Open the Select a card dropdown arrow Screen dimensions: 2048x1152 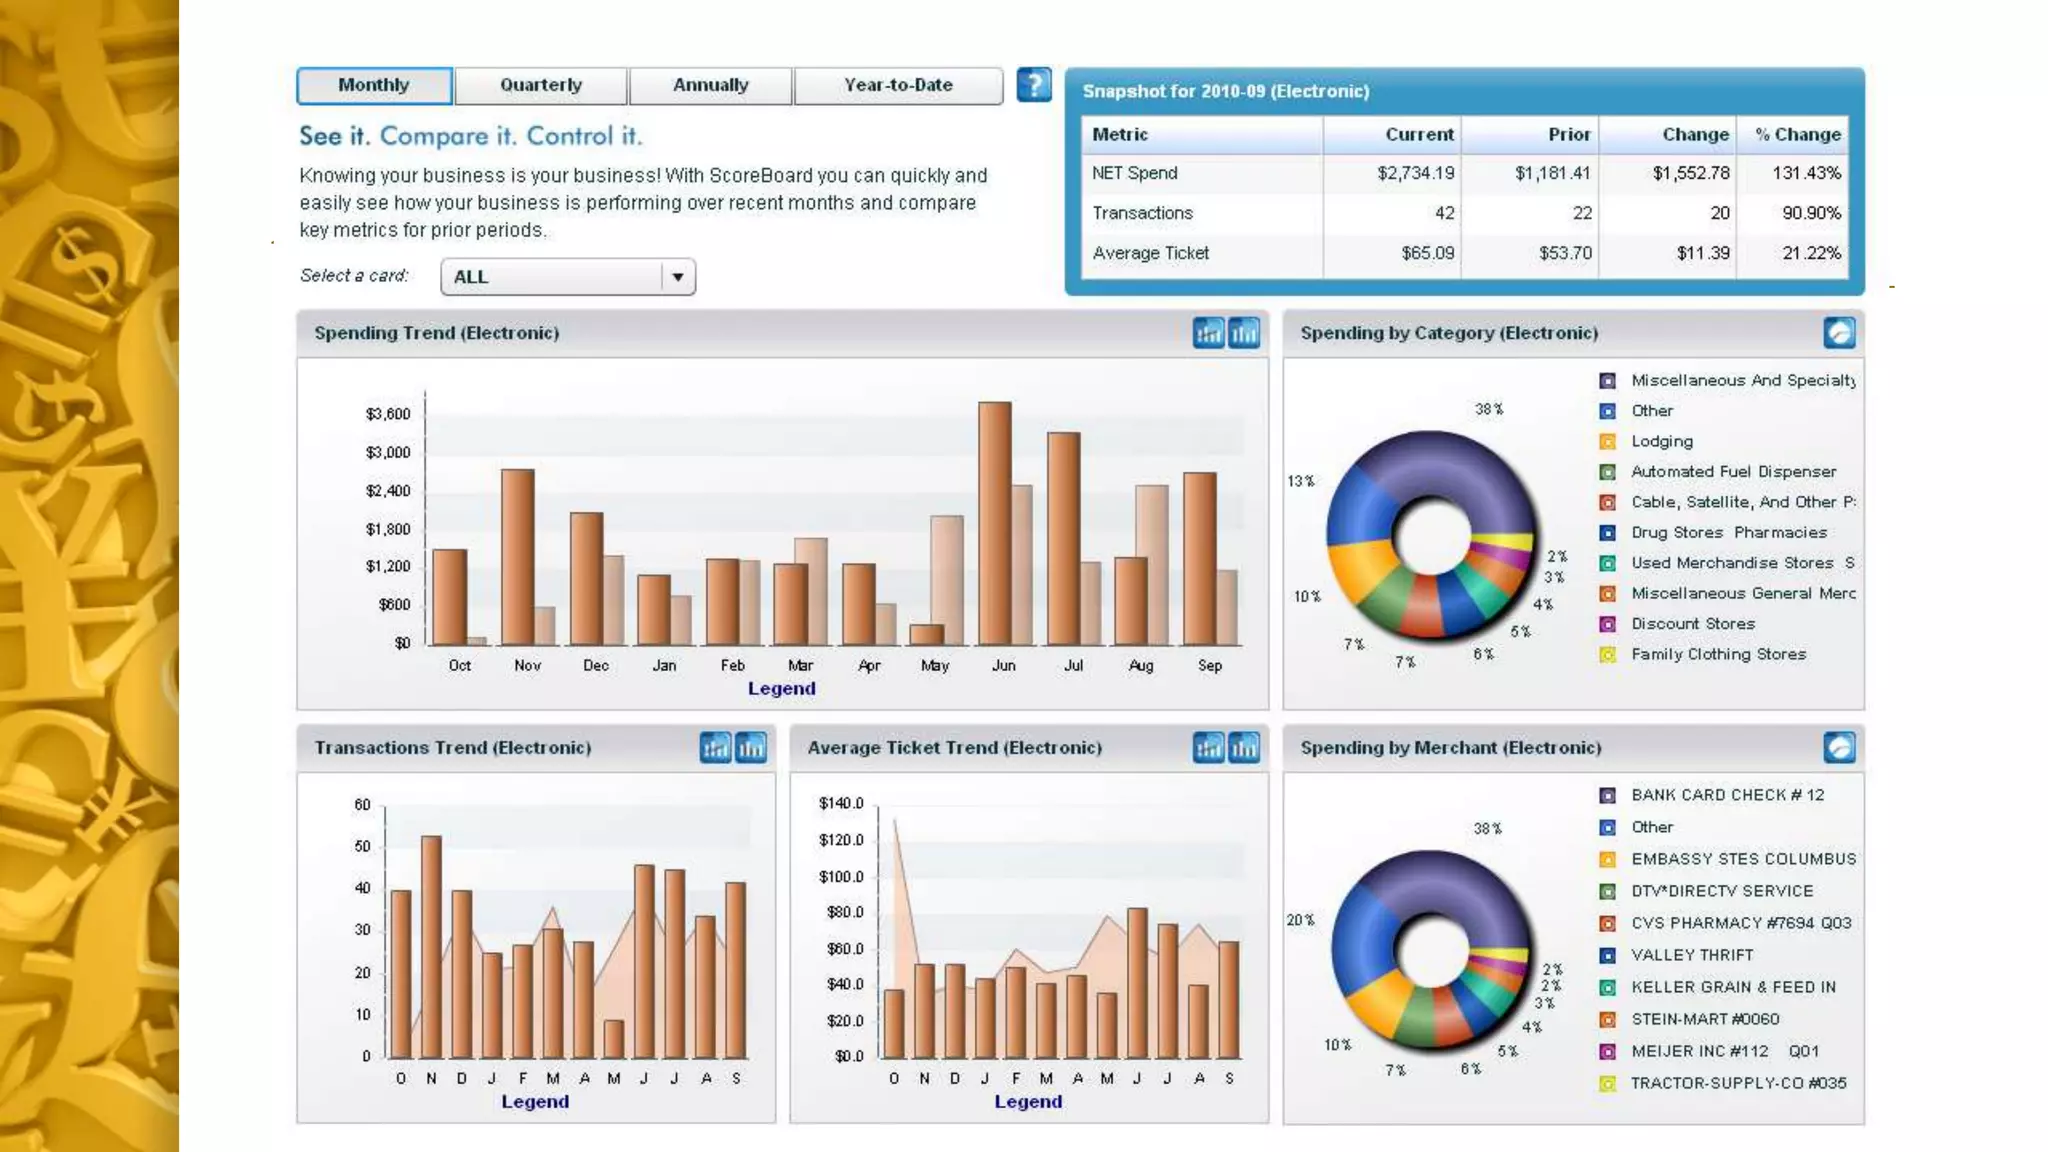(677, 277)
